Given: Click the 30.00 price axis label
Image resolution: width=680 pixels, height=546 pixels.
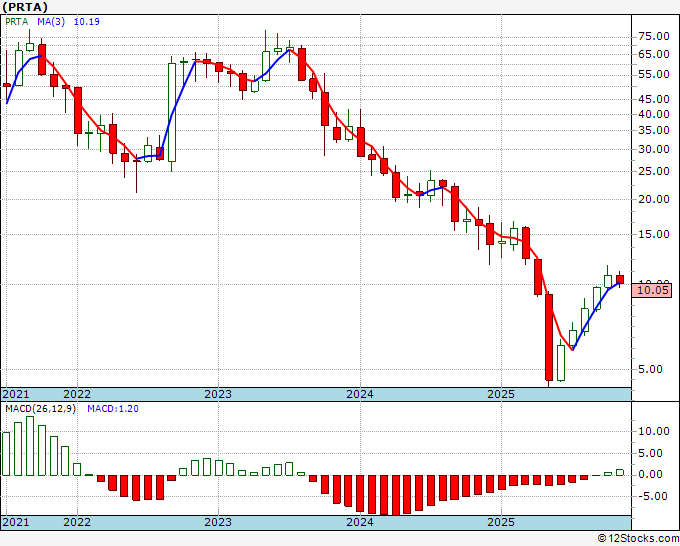Looking at the screenshot, I should [654, 149].
